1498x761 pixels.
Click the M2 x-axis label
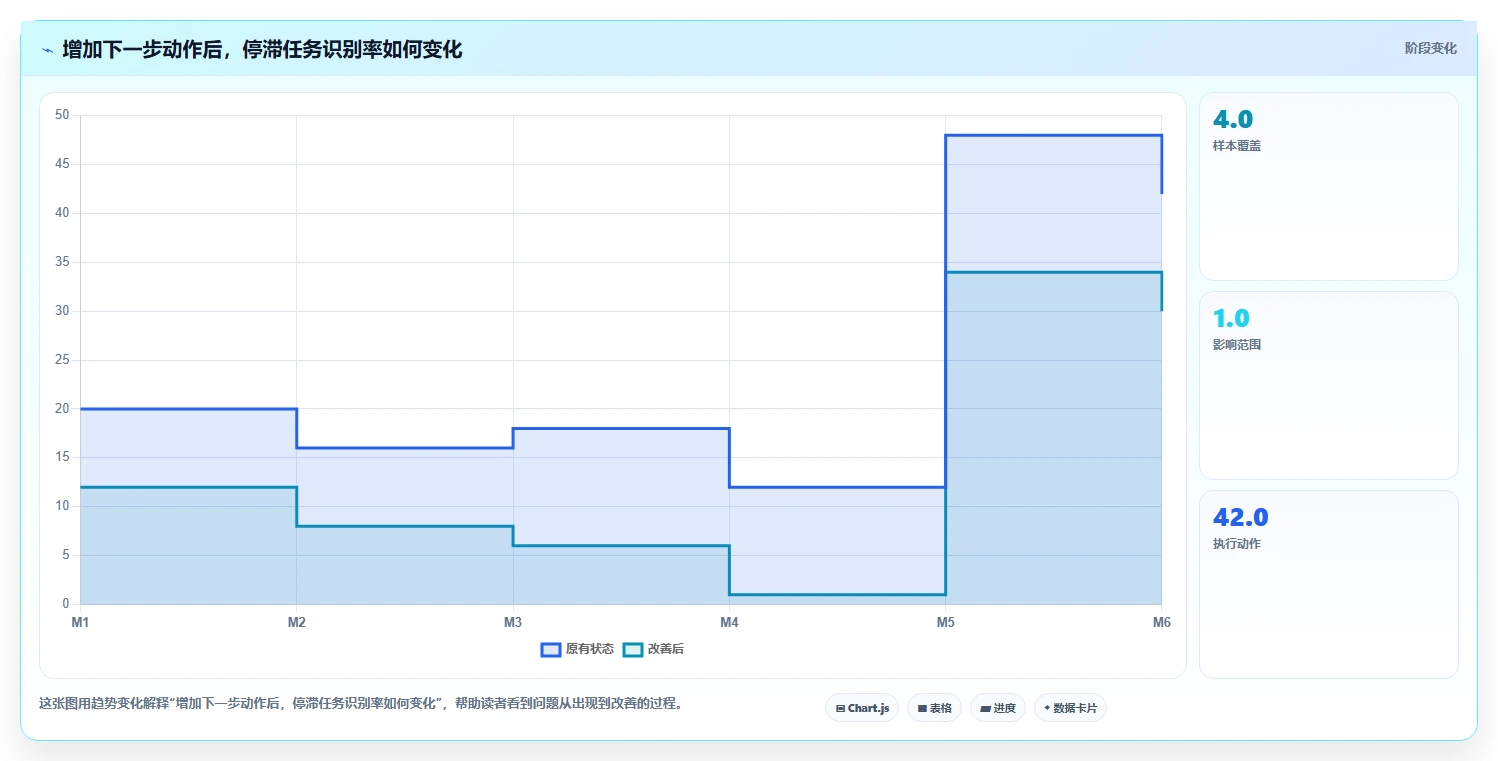[297, 623]
